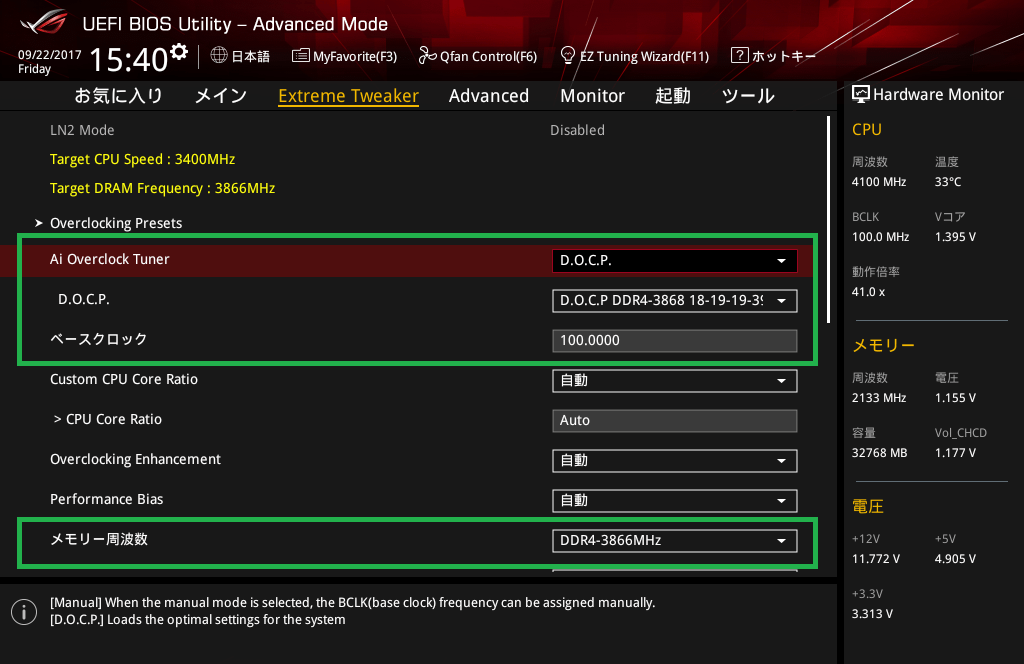
Task: Click the ROG logo icon
Action: pyautogui.click(x=44, y=22)
